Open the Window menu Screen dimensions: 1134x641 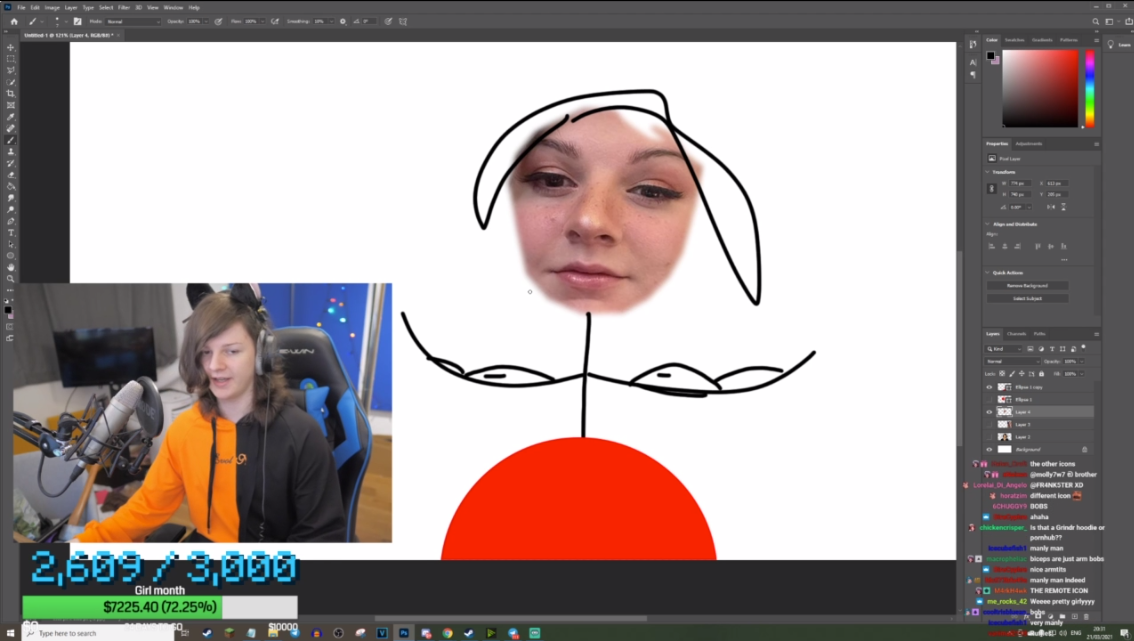pos(174,7)
